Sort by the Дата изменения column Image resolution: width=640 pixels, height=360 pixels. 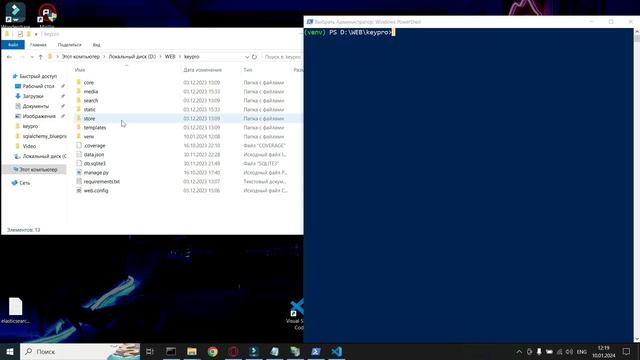click(x=202, y=70)
